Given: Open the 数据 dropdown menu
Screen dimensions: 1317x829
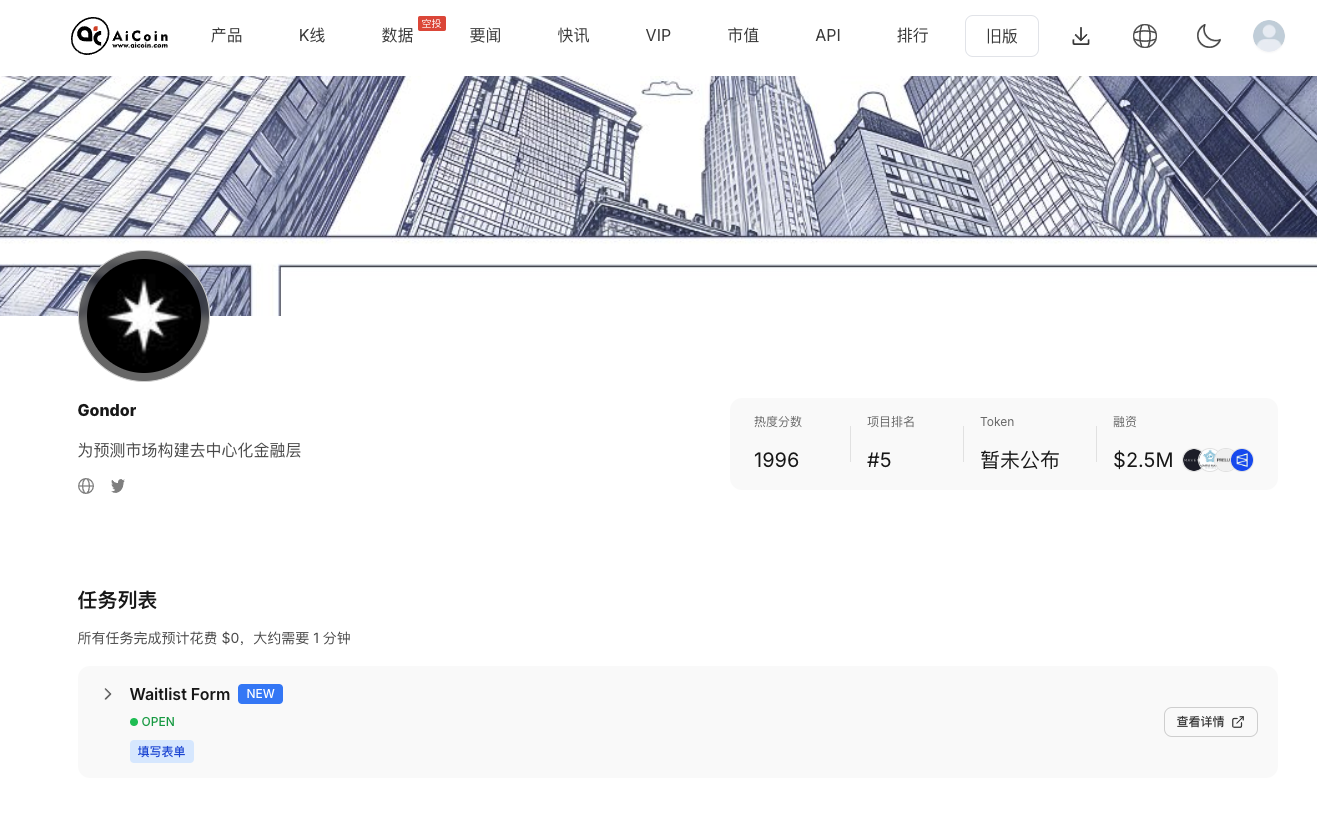Looking at the screenshot, I should tap(396, 36).
